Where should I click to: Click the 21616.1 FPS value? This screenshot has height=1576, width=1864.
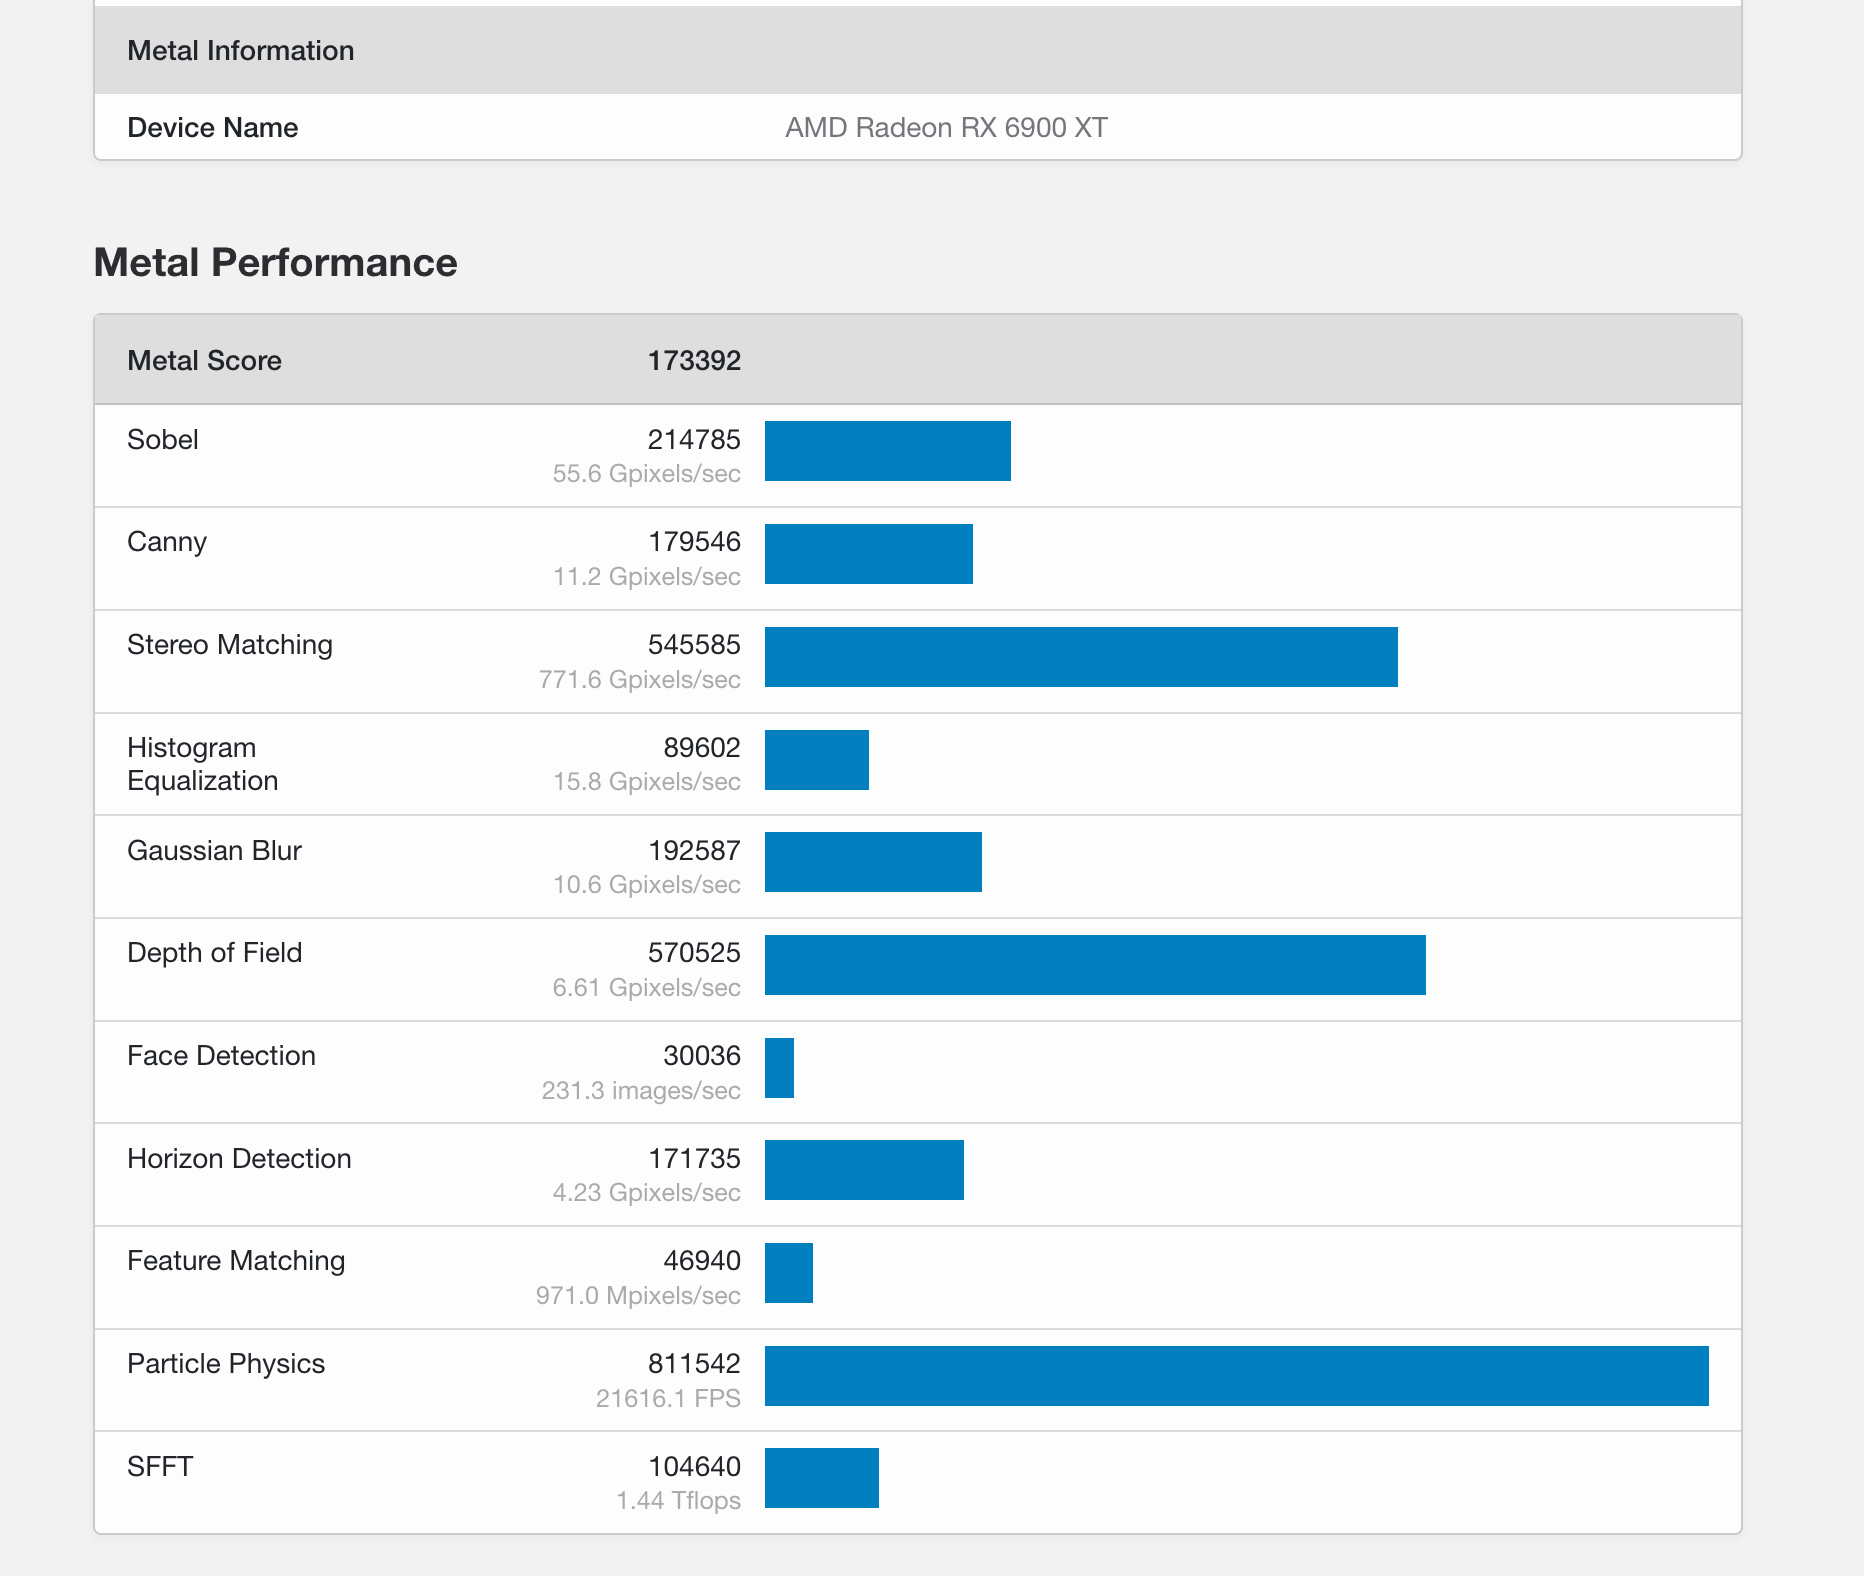[667, 1398]
